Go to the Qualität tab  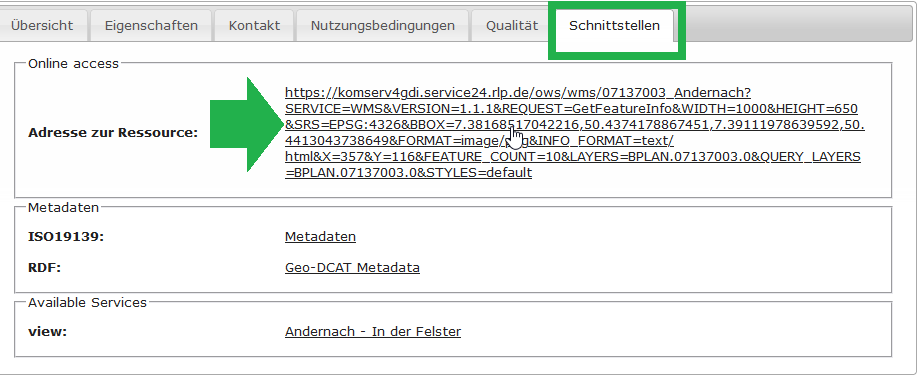pos(512,26)
